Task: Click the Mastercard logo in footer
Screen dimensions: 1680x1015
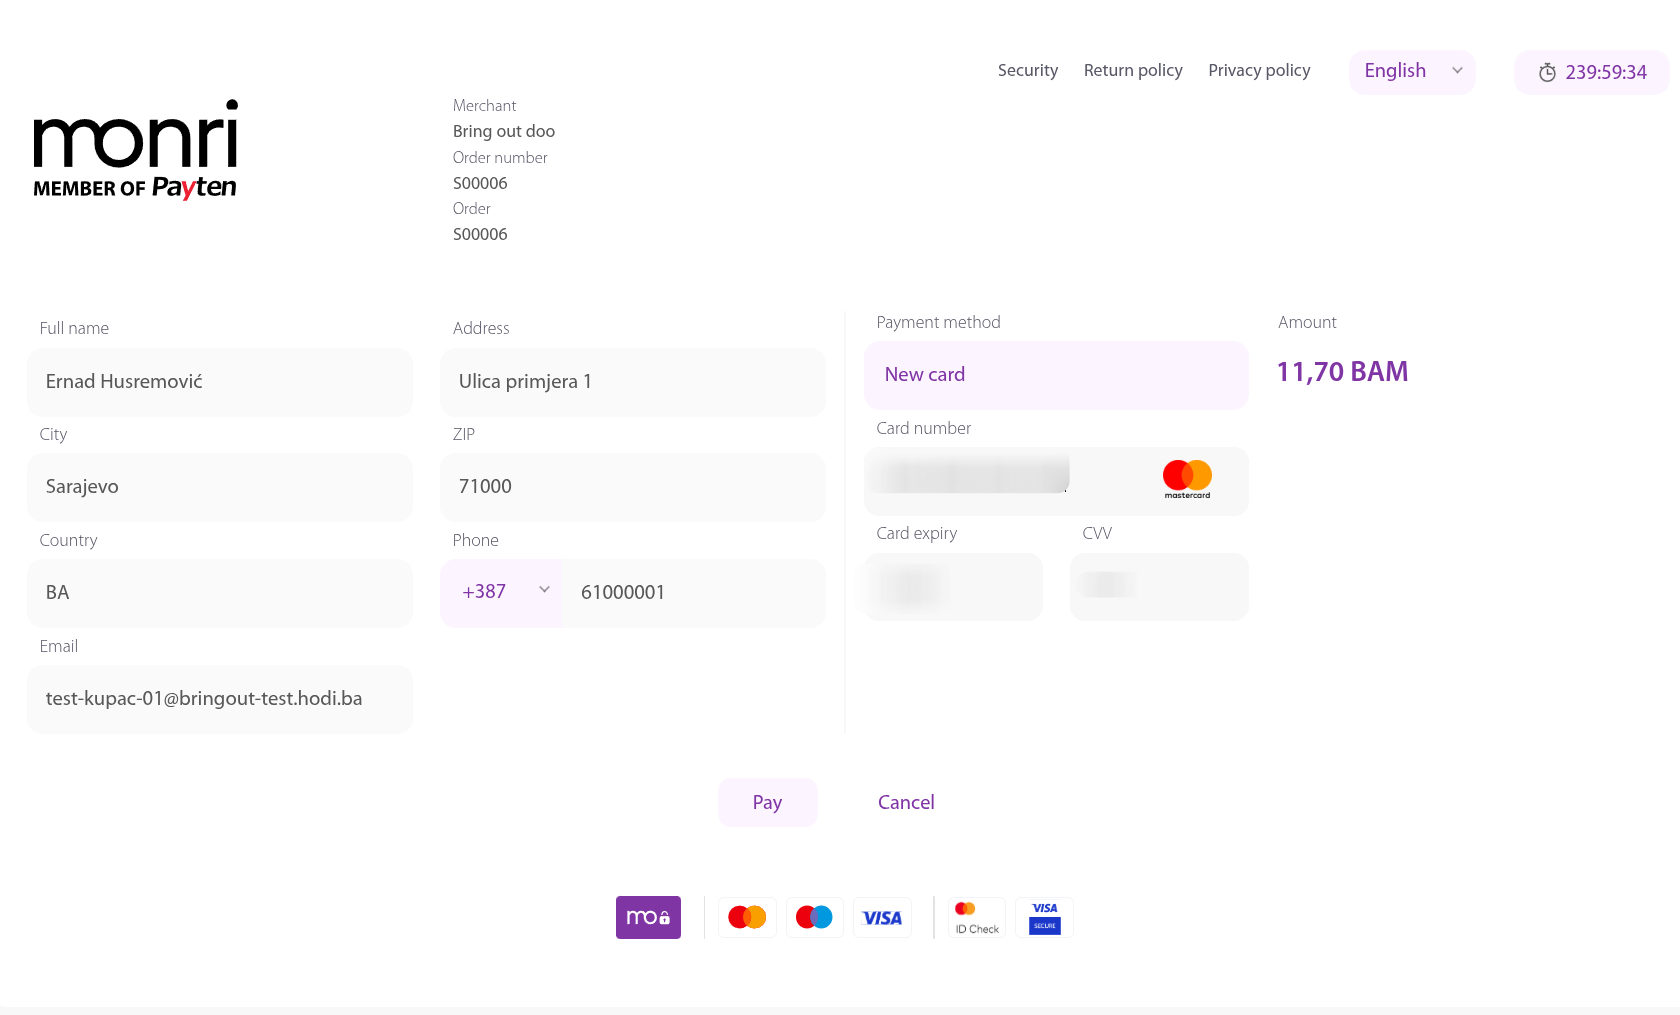Action: [747, 917]
